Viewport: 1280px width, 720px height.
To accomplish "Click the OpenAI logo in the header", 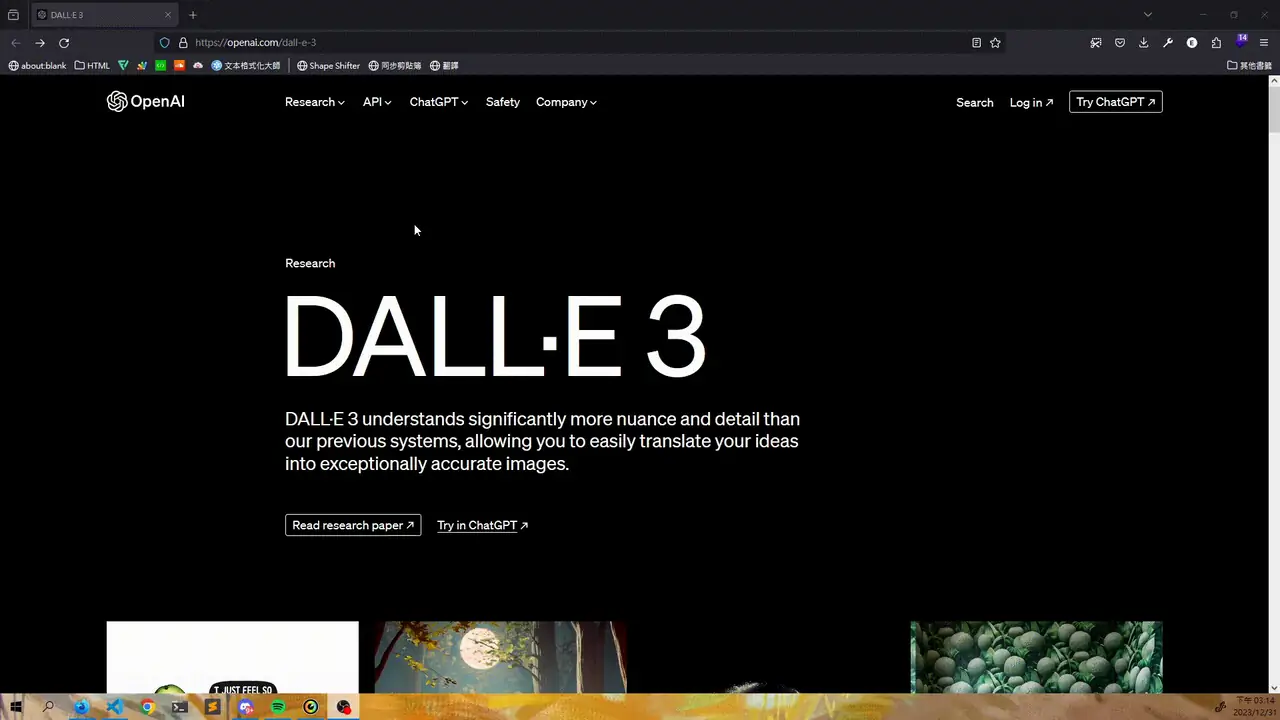I will pyautogui.click(x=145, y=102).
